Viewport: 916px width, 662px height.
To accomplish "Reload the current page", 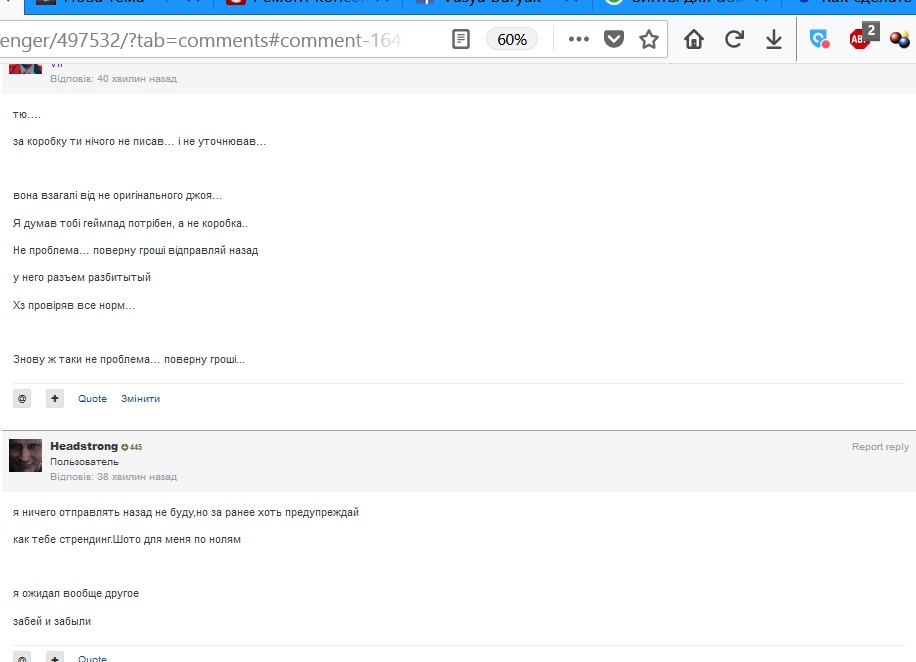I will (x=734, y=40).
